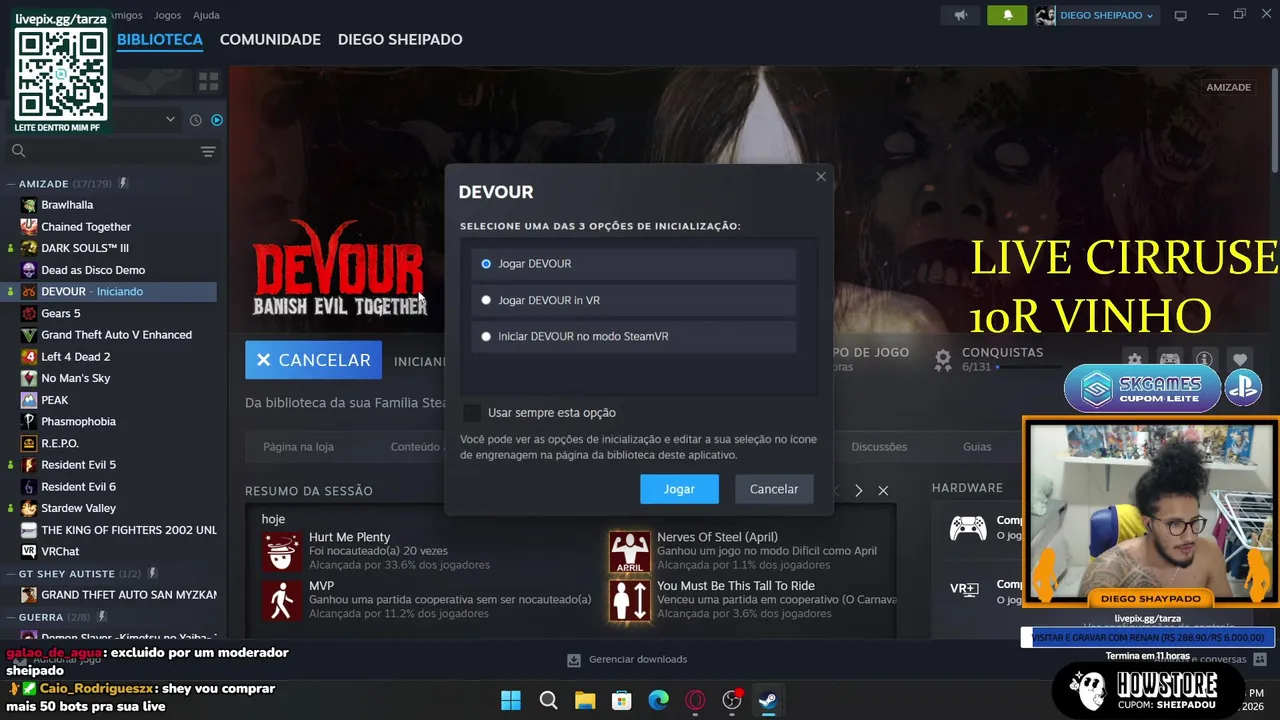Click the main page vertical scrollbar
The image size is (1280, 720).
click(1275, 120)
